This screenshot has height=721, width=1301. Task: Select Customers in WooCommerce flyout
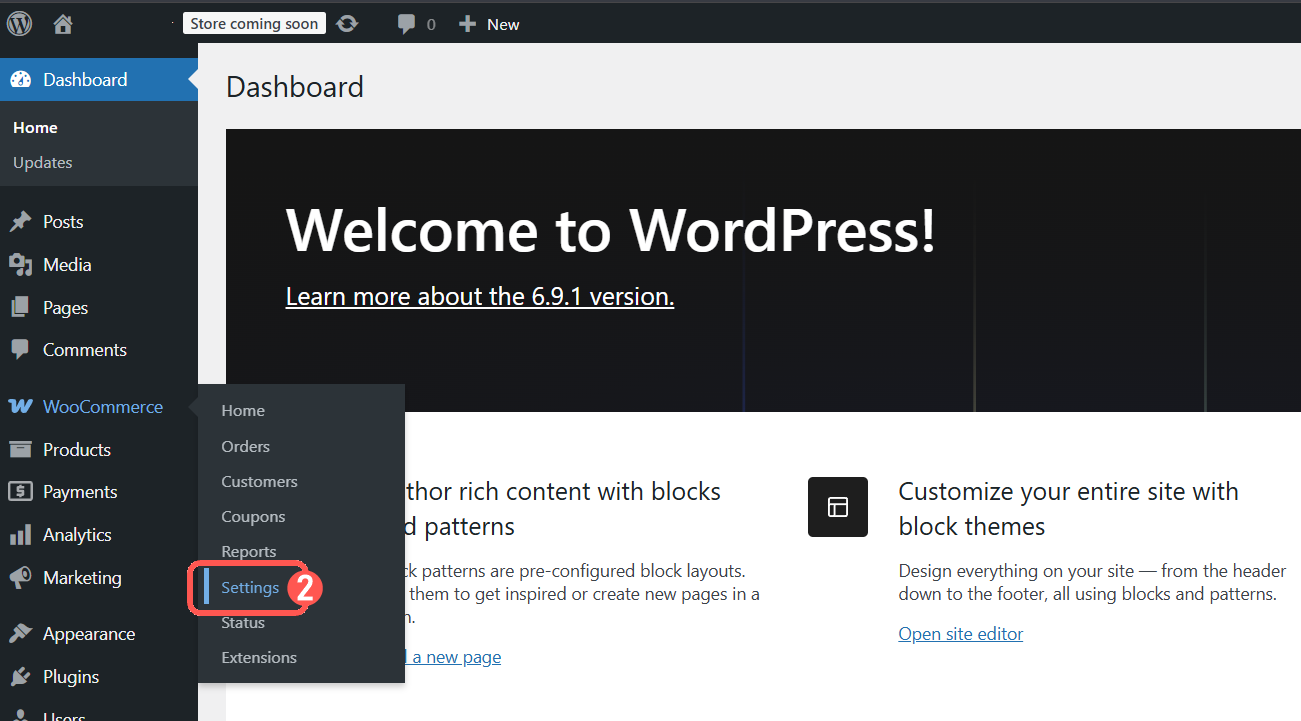[260, 482]
